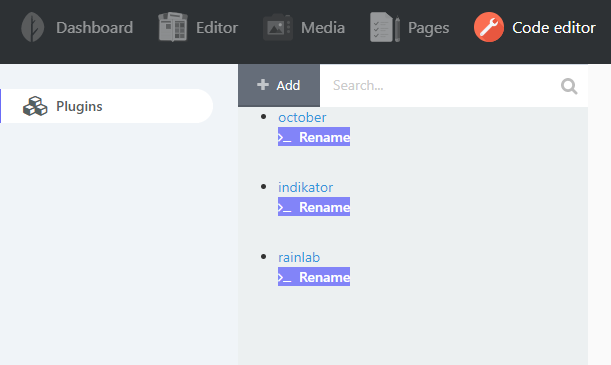Select Plugins in the sidebar

106,106
